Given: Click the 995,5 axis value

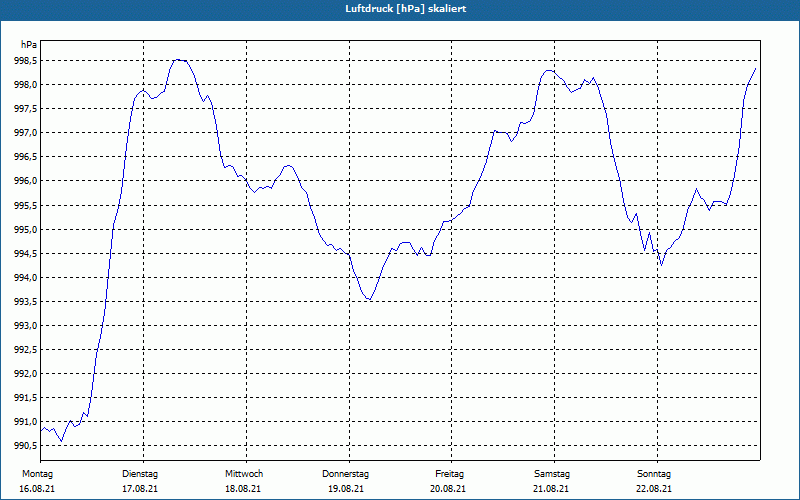Looking at the screenshot, I should (x=24, y=205).
